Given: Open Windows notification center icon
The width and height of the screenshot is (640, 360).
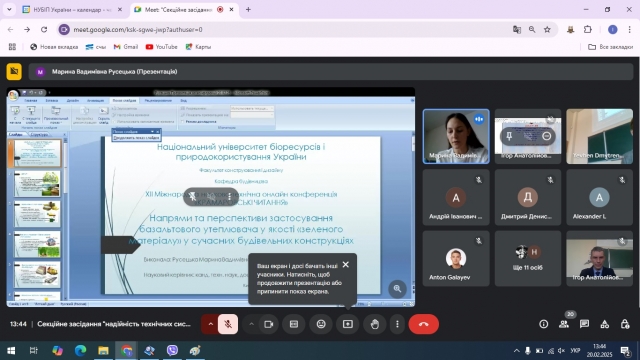Looking at the screenshot, I should pyautogui.click(x=625, y=351).
